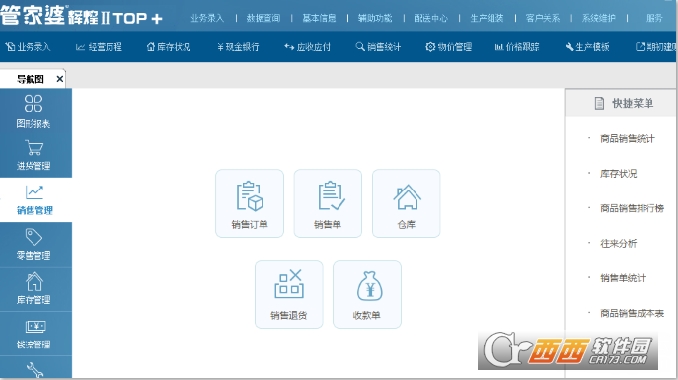
Task: Open the 销售订单 sales order icon
Action: tap(249, 203)
